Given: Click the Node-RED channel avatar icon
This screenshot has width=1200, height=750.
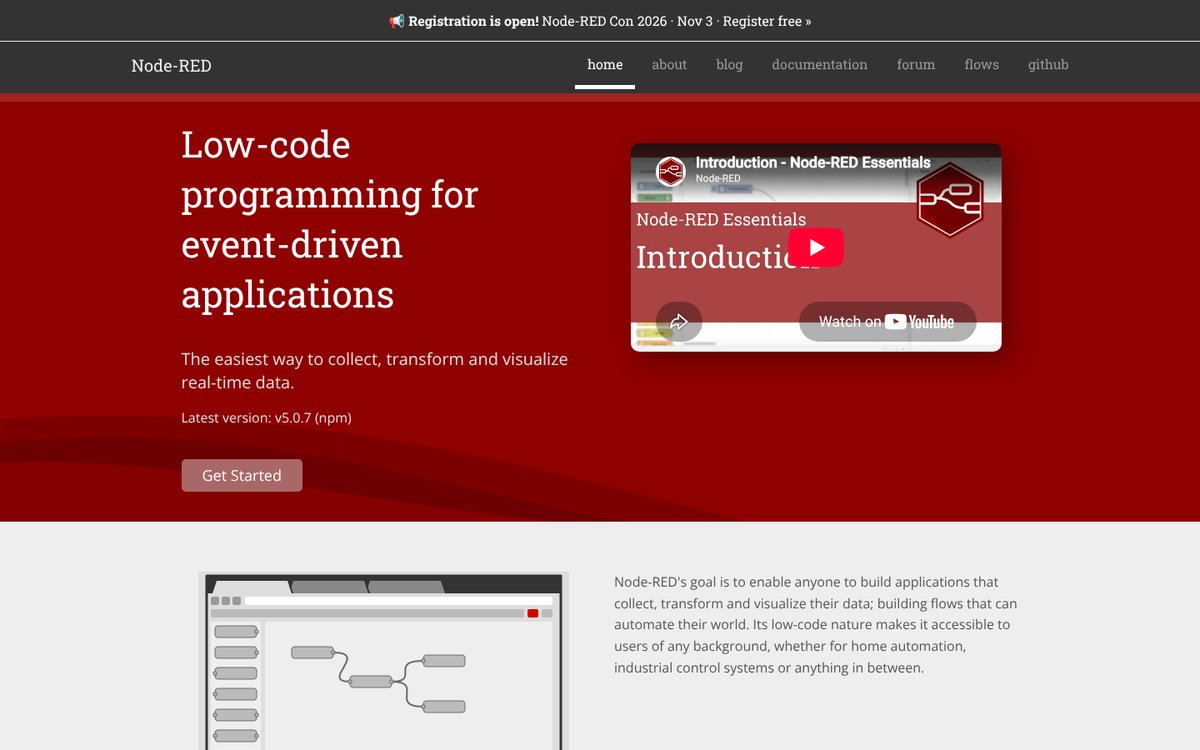Looking at the screenshot, I should coord(671,171).
